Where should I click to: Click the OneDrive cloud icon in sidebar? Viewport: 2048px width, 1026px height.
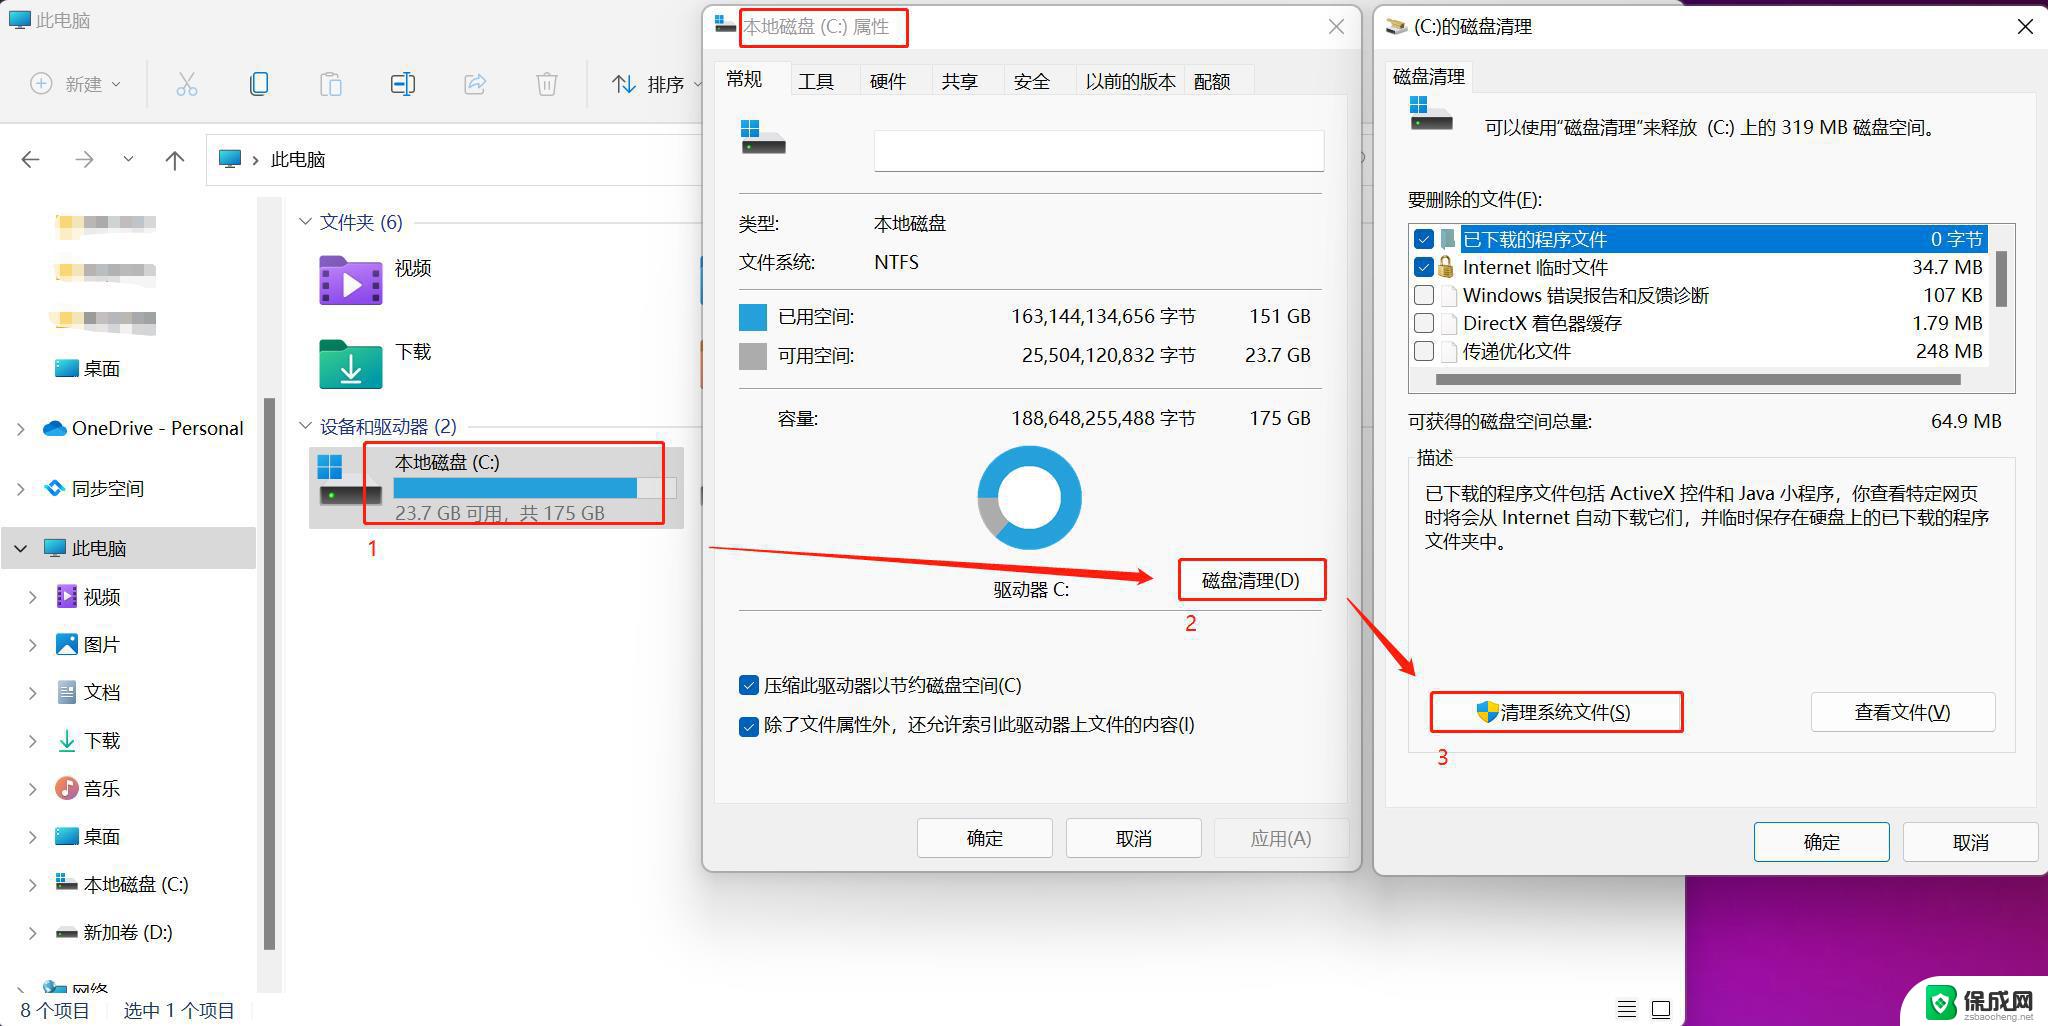tap(54, 428)
